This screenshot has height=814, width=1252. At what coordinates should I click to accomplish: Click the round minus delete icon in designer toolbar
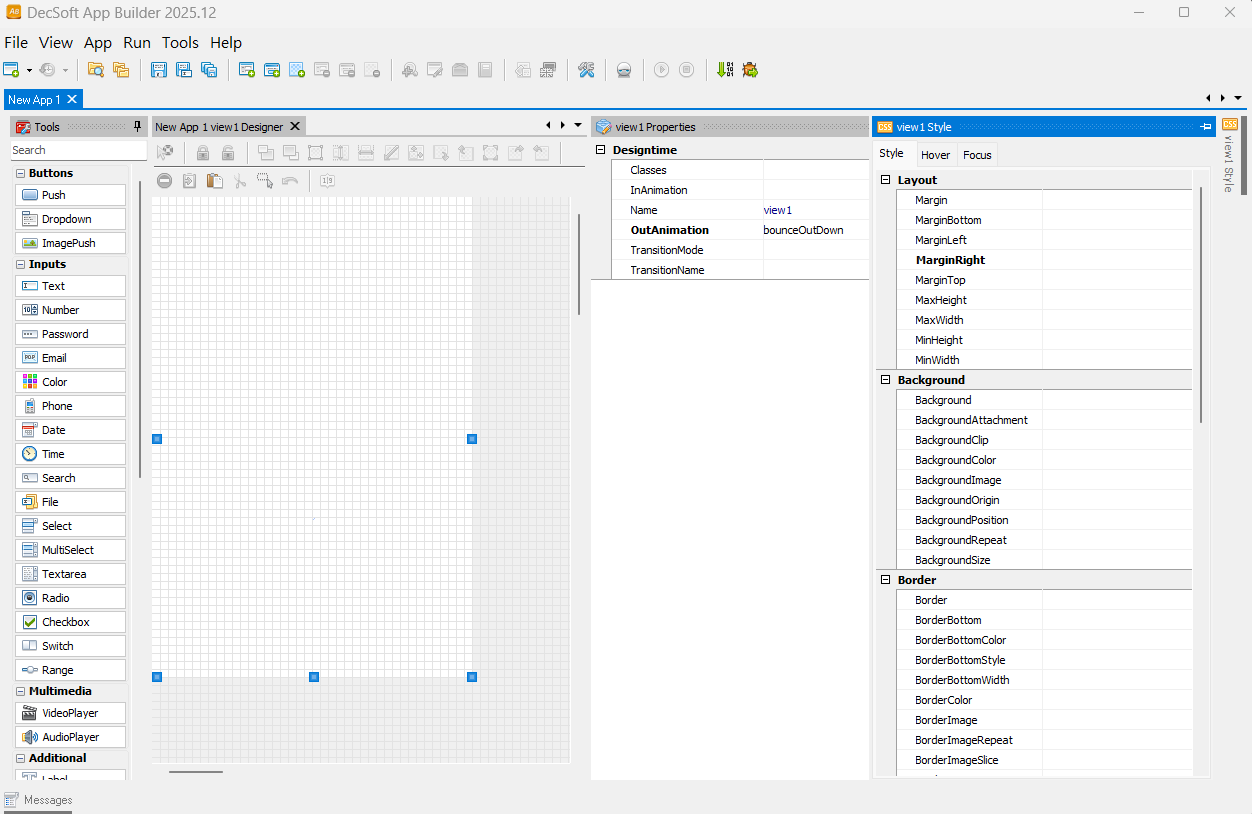point(164,181)
